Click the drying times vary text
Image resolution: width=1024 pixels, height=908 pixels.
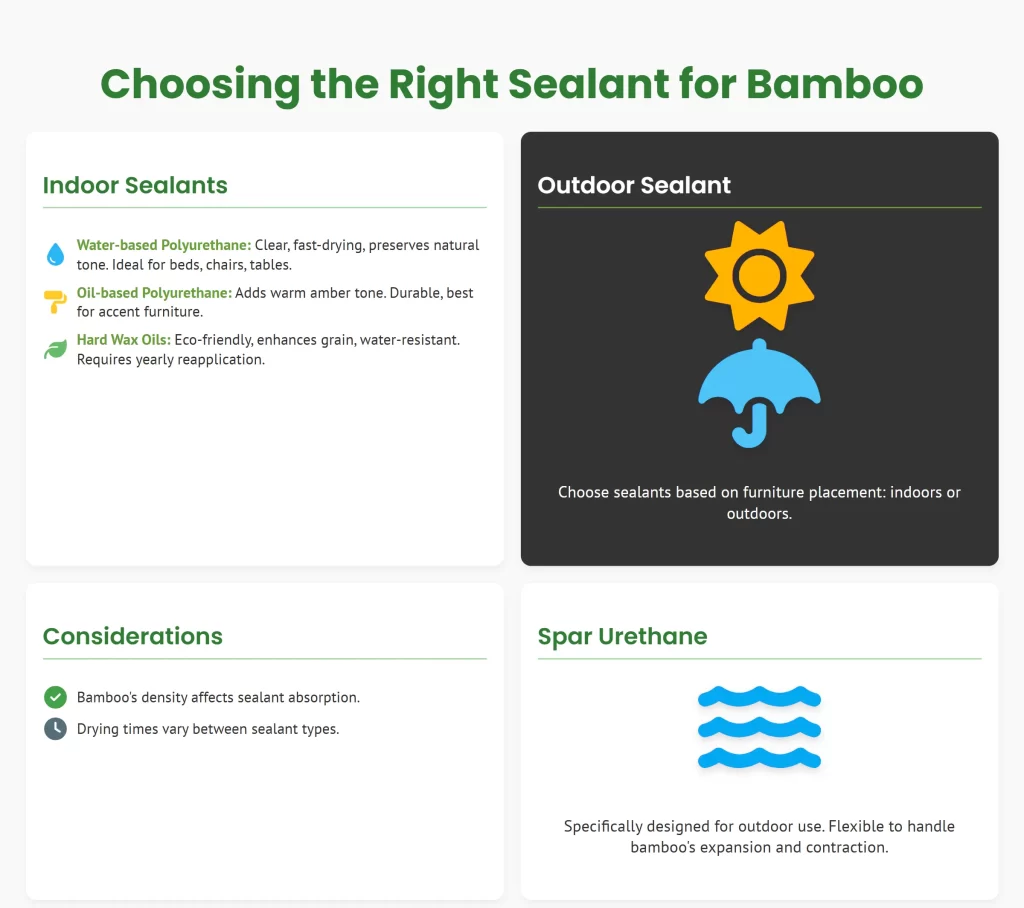[x=208, y=729]
